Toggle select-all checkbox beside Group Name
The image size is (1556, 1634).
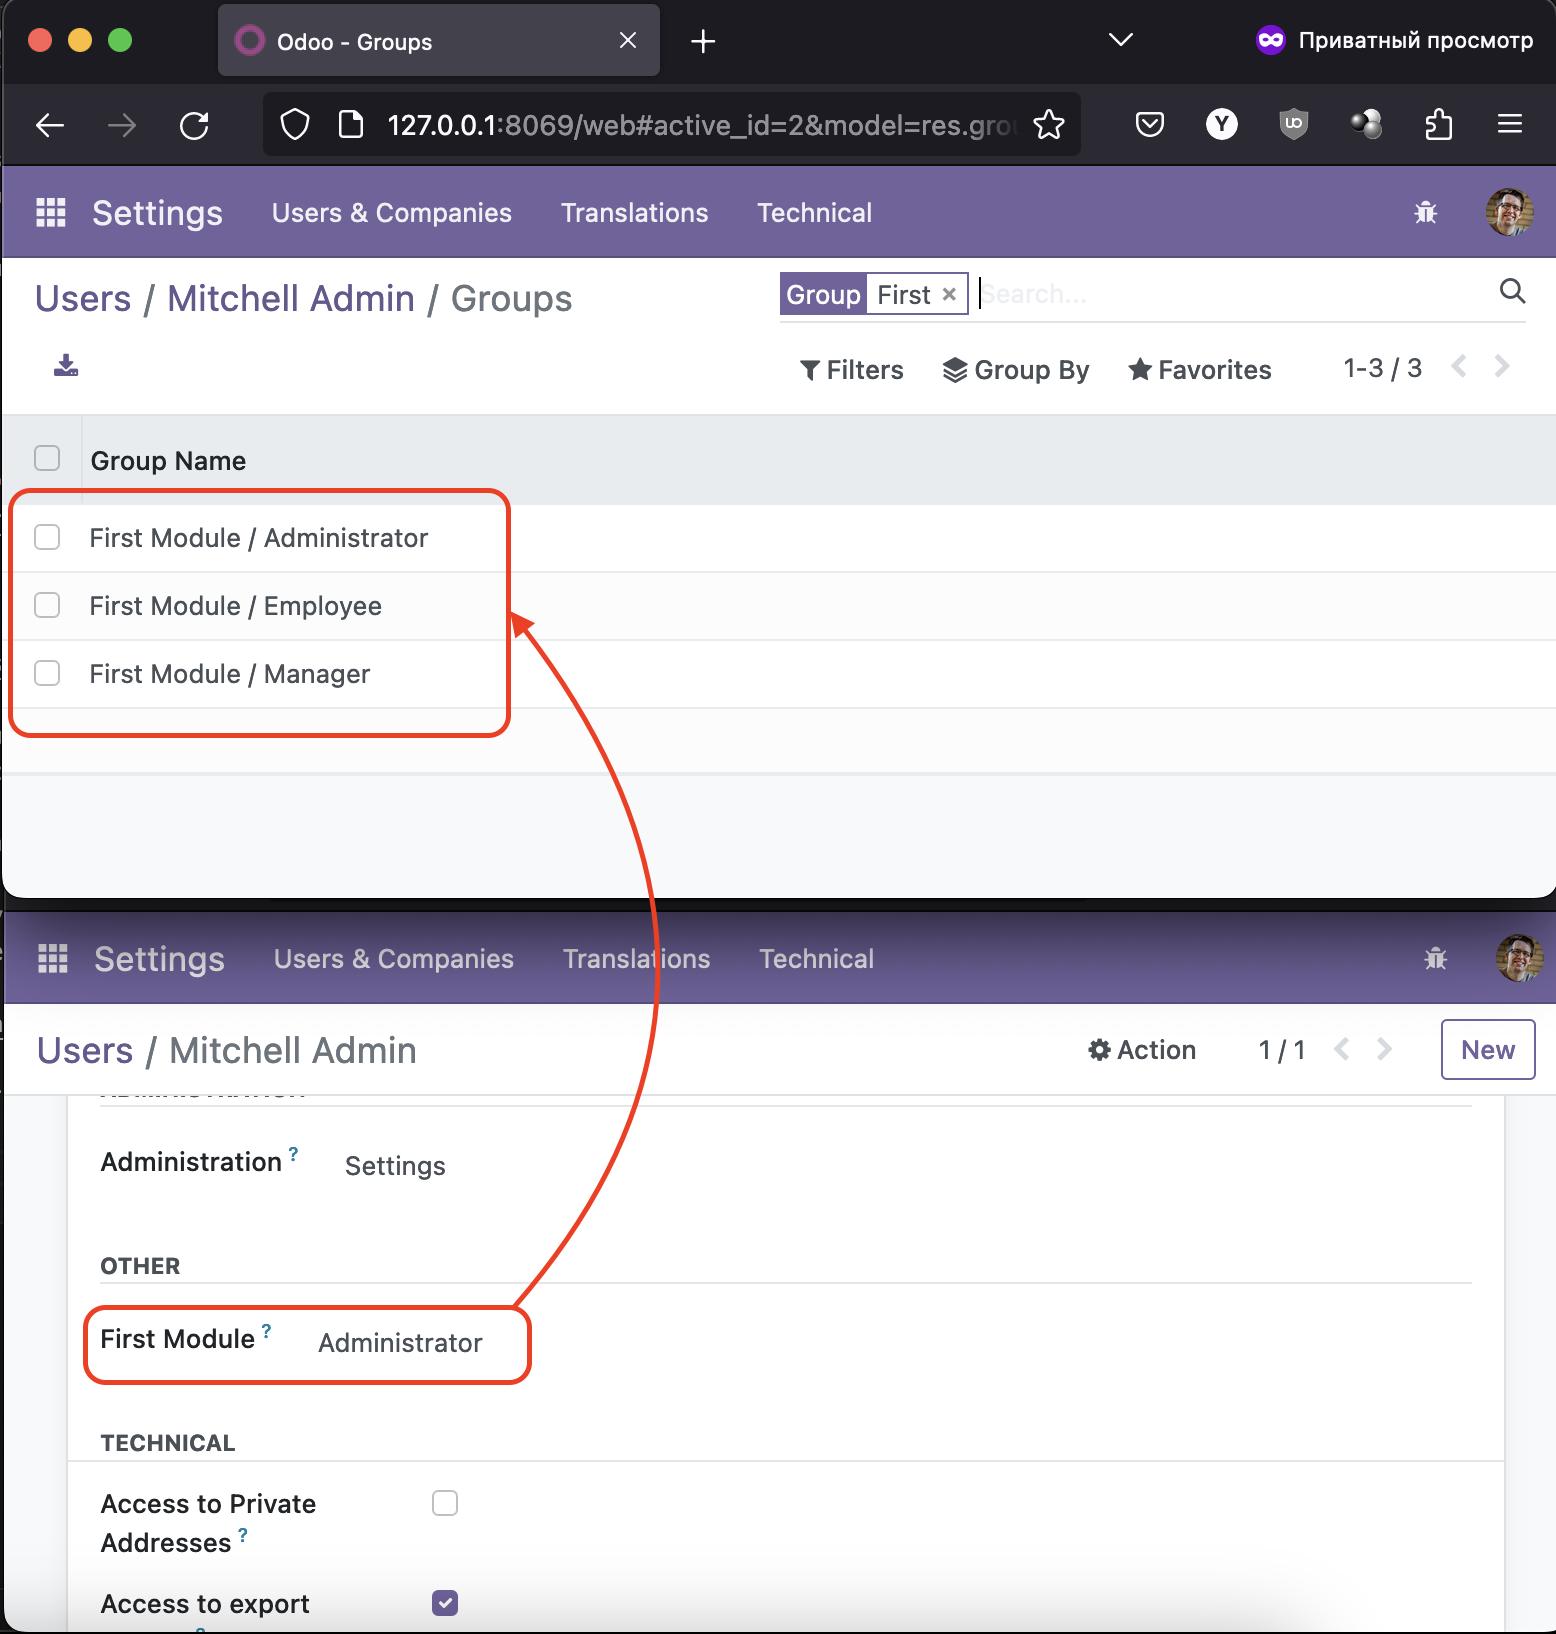[47, 458]
